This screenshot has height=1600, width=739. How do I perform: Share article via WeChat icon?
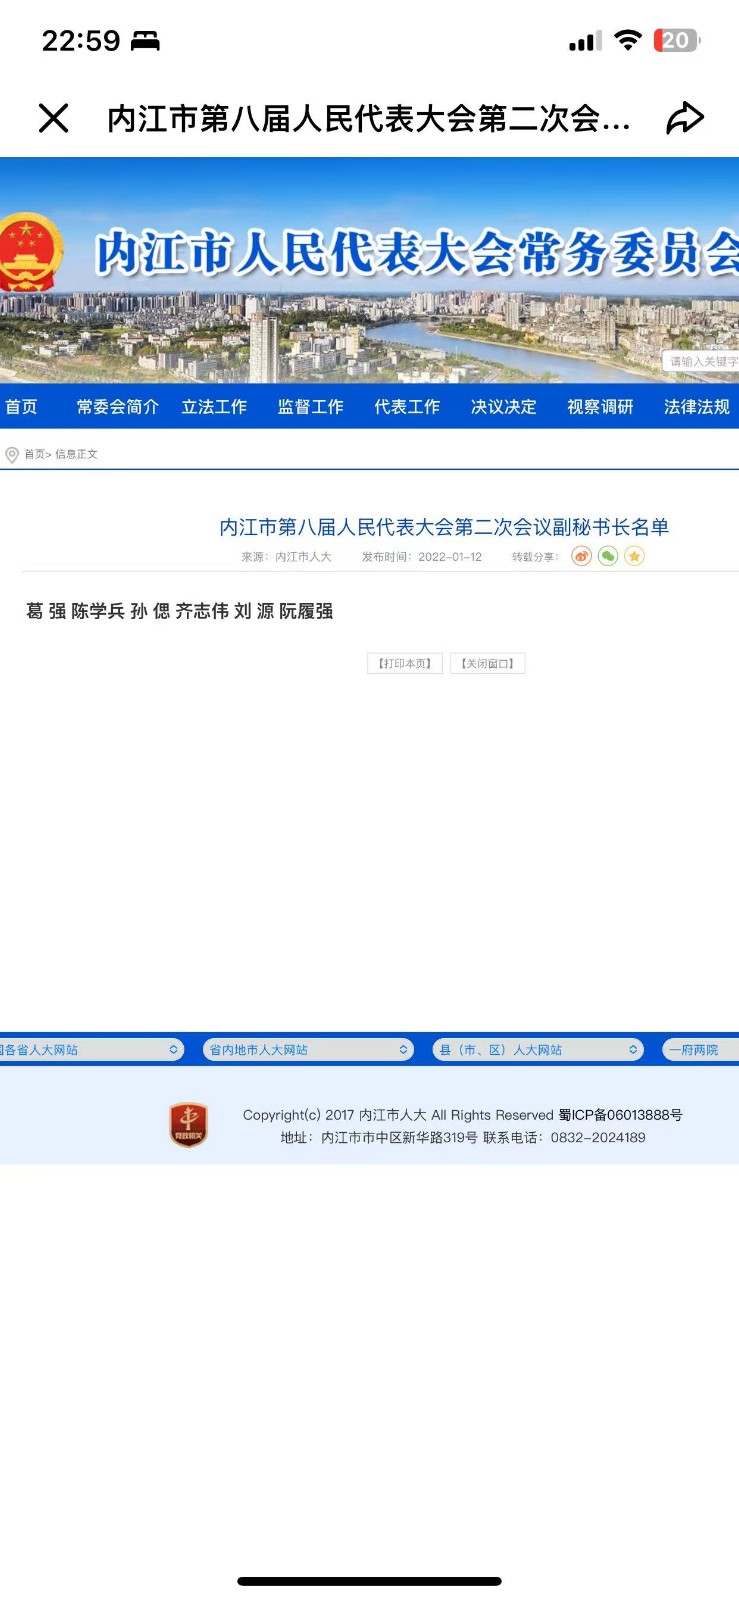tap(608, 556)
